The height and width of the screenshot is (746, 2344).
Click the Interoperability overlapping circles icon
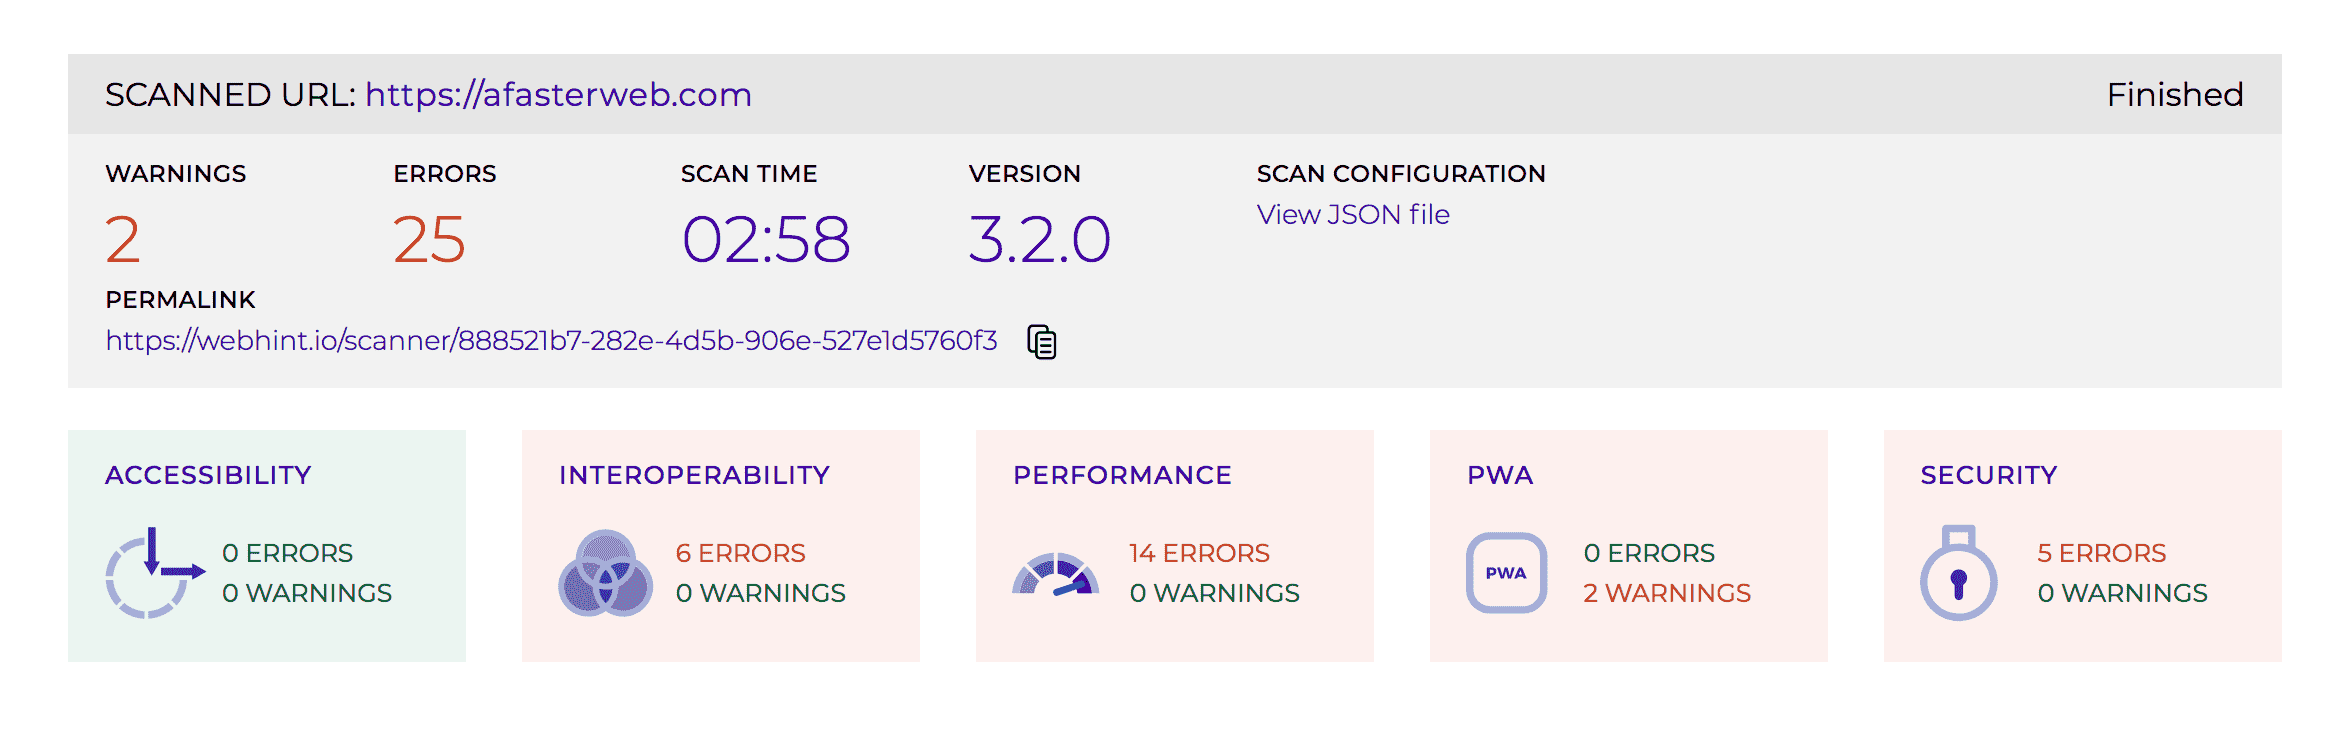click(605, 573)
